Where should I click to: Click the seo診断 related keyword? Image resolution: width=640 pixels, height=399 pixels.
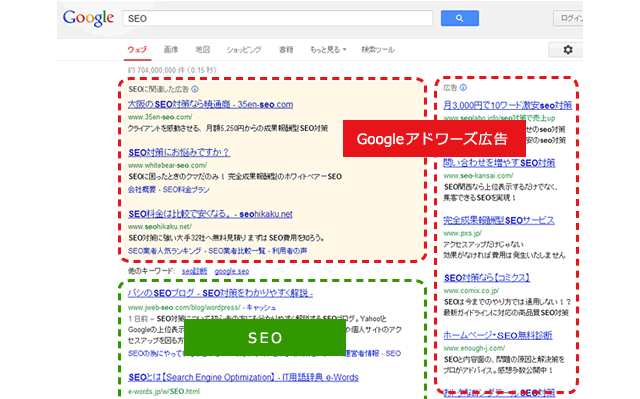click(x=194, y=271)
